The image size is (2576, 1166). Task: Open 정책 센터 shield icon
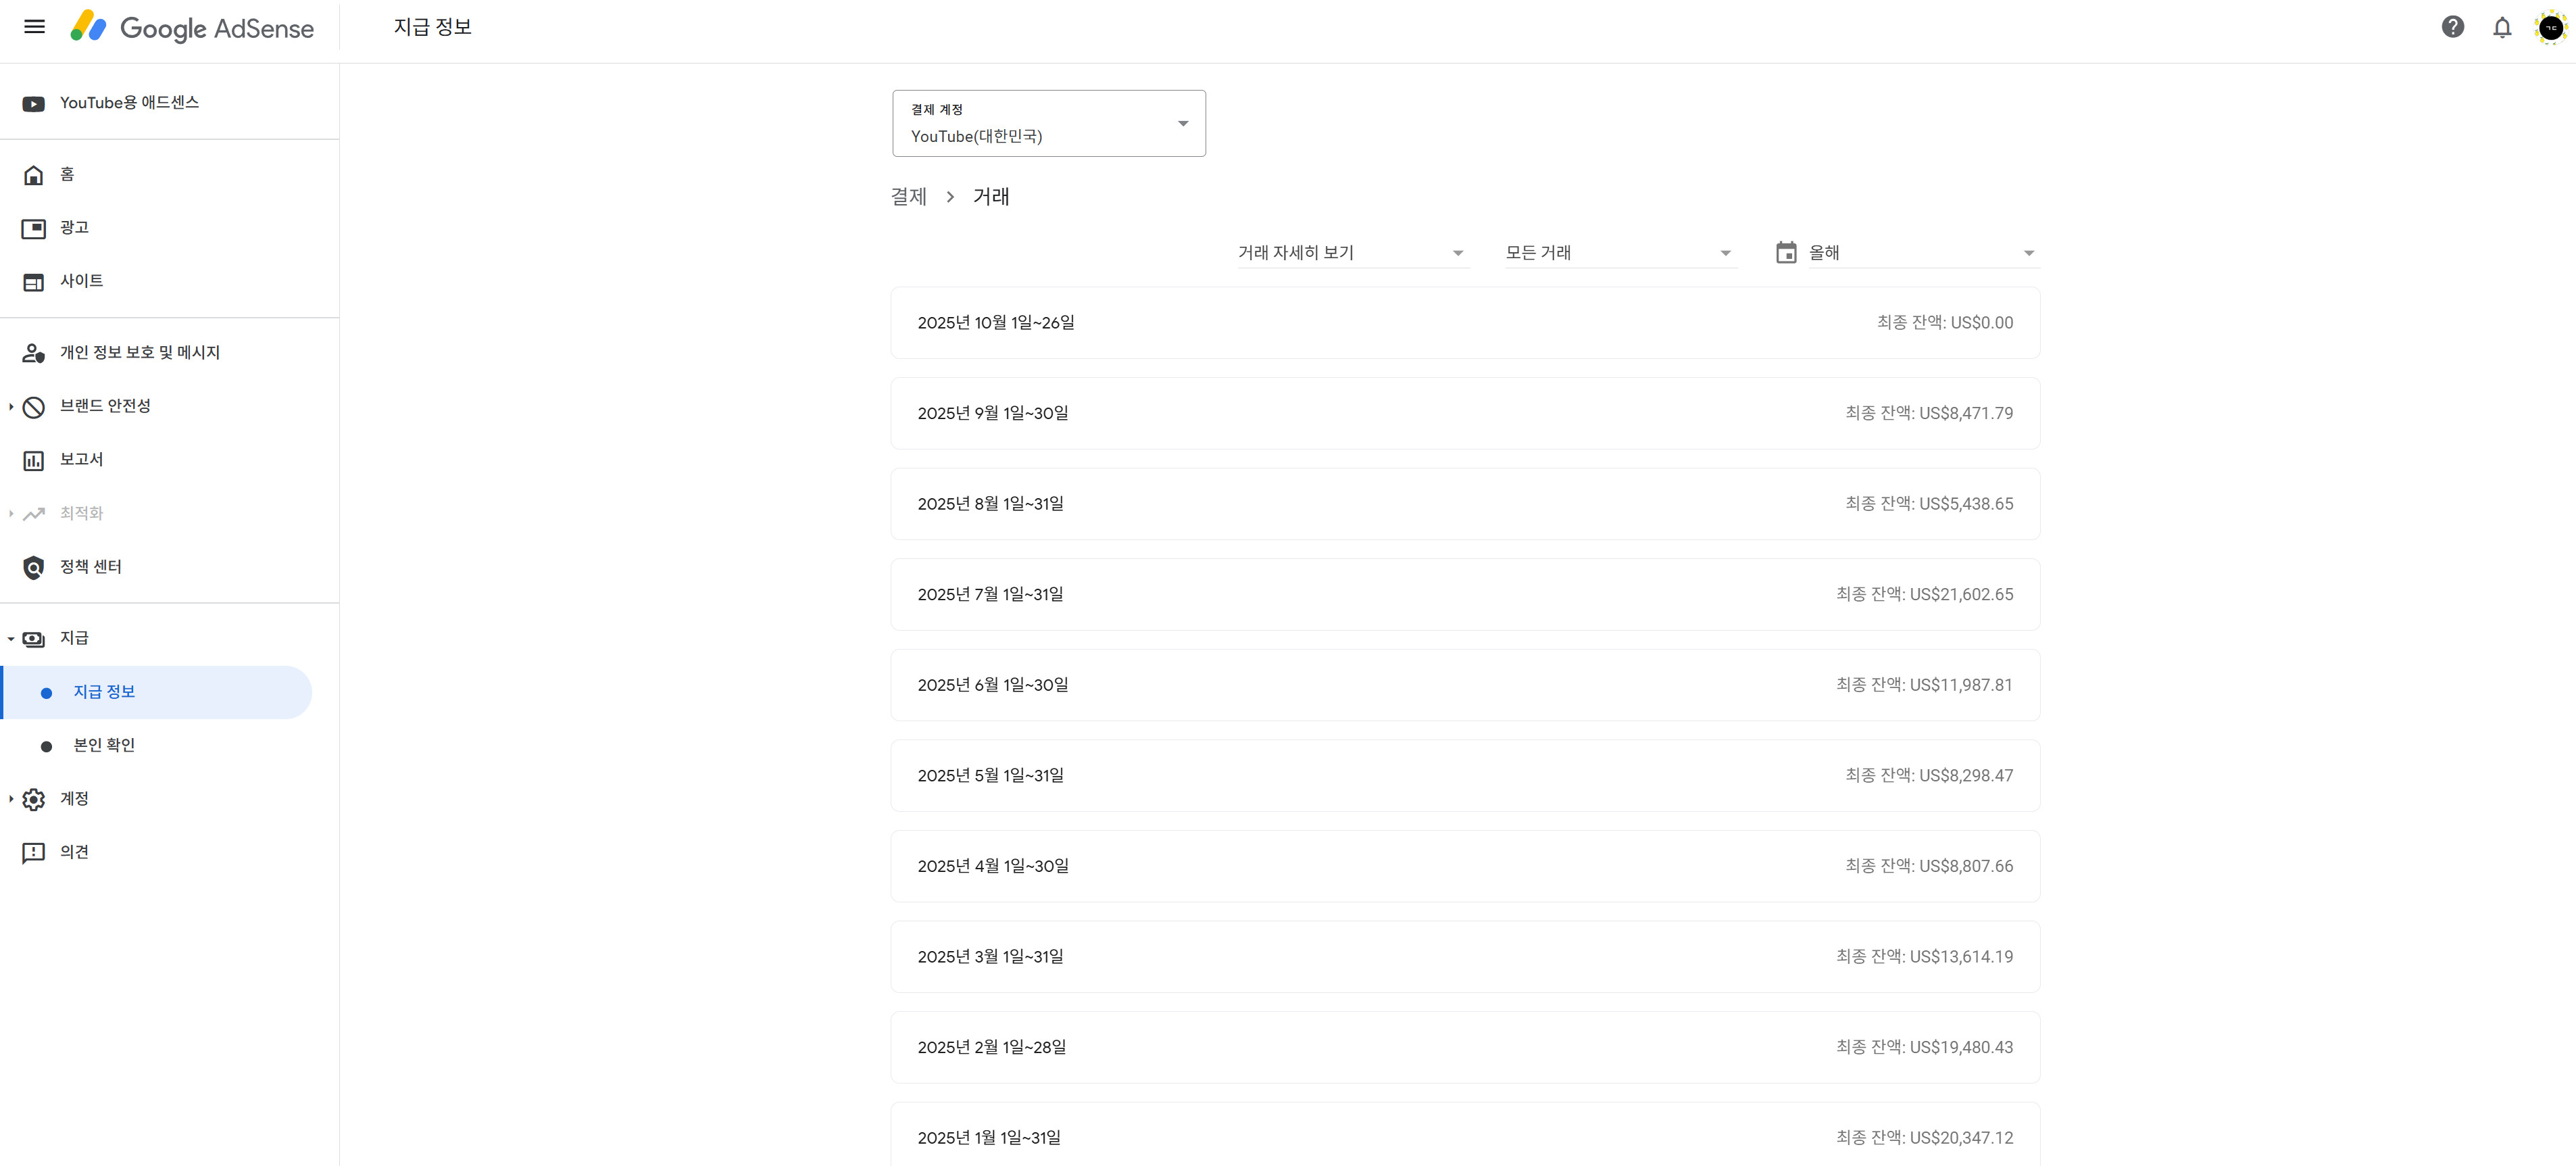coord(33,567)
